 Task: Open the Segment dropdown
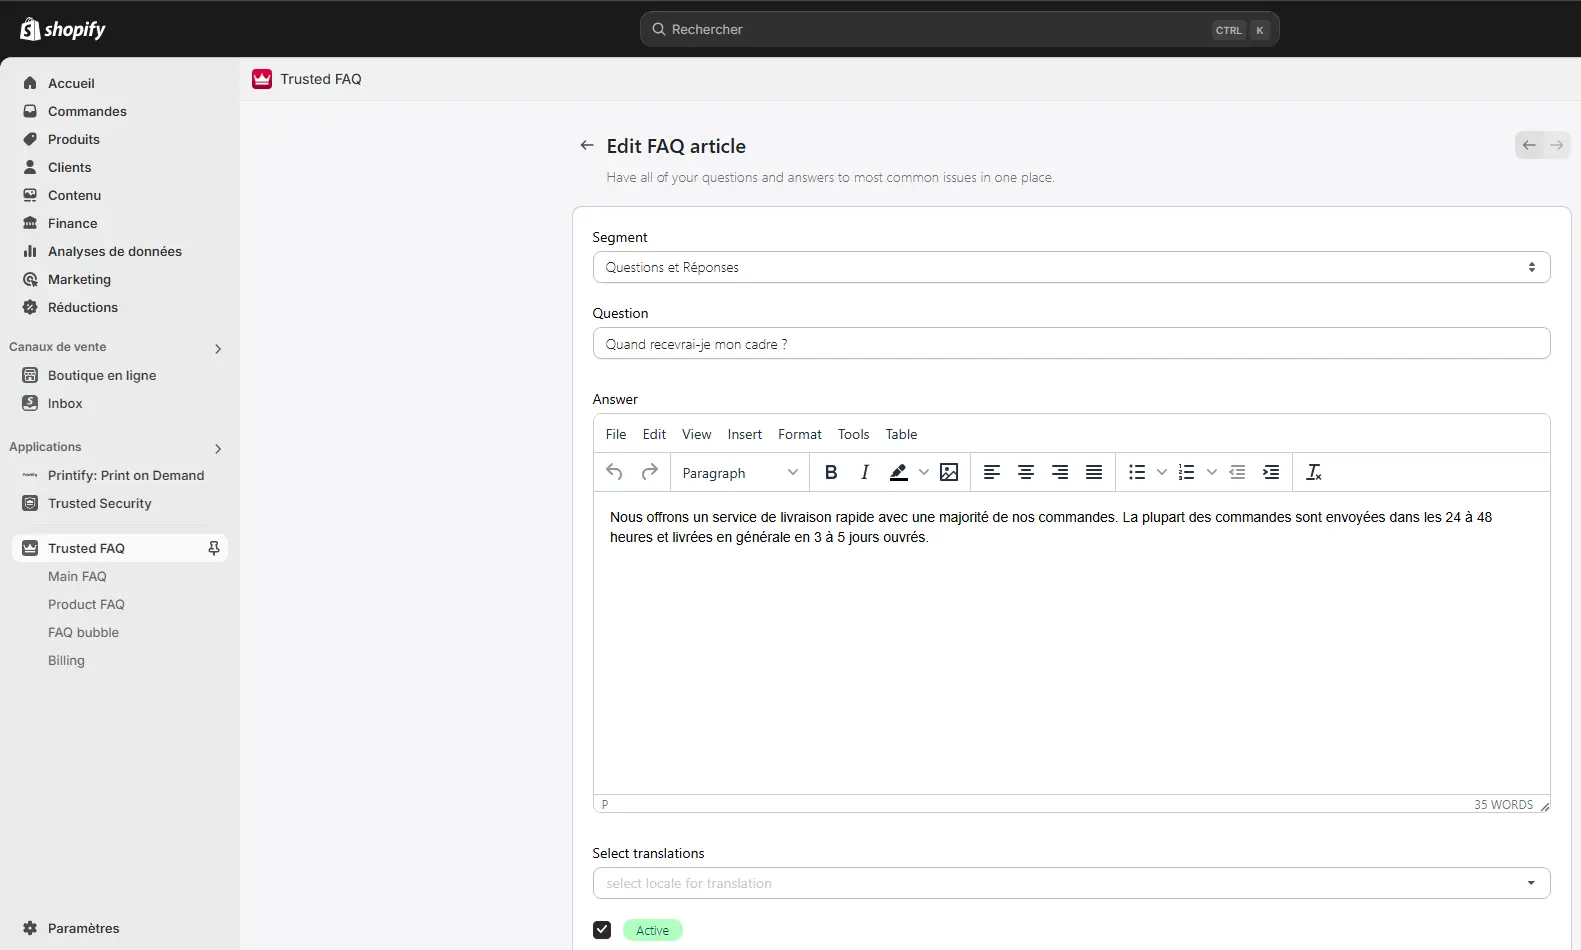pos(1070,267)
